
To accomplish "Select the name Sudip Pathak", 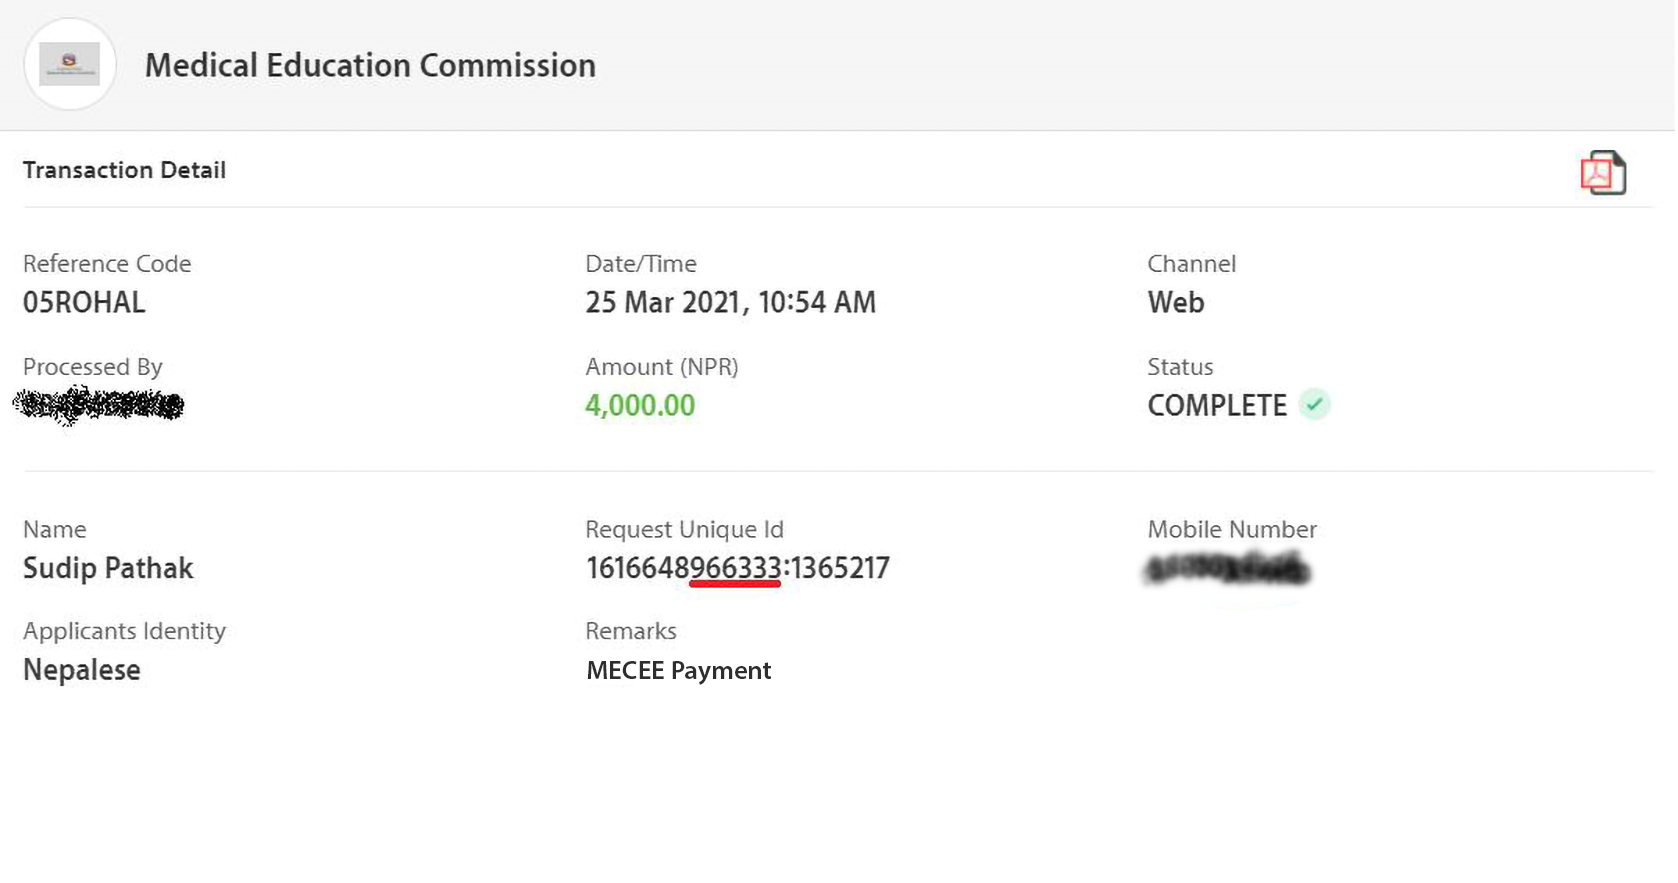I will tap(108, 568).
